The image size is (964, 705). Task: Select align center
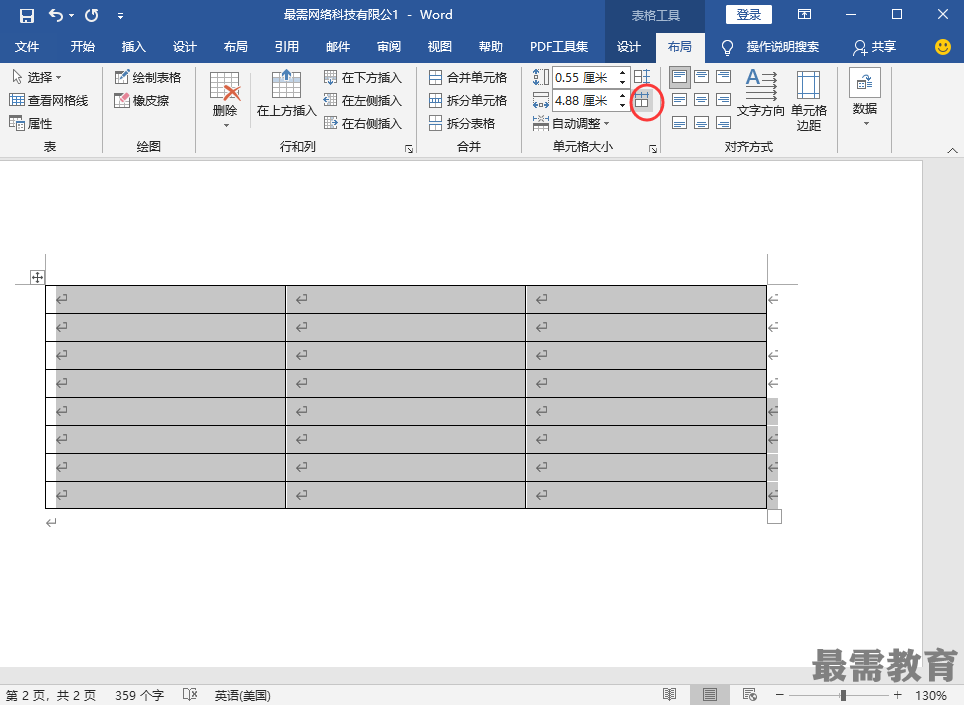[701, 100]
